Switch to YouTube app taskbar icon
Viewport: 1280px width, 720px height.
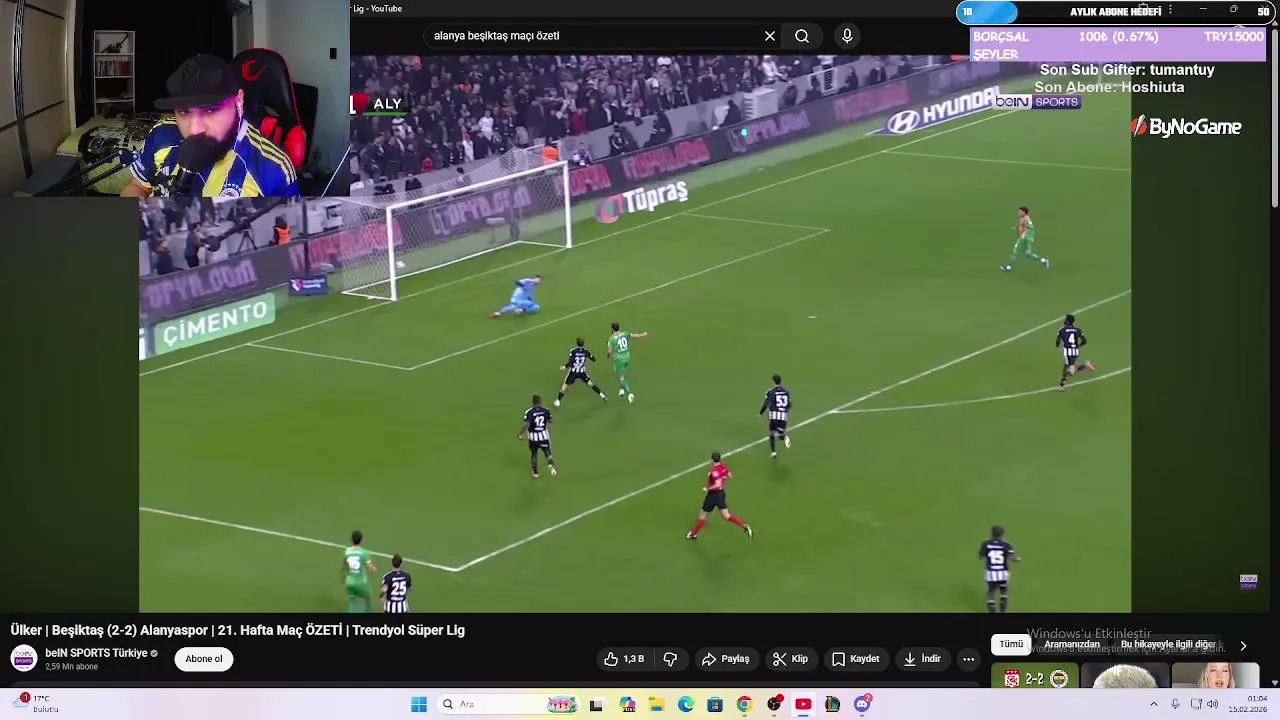[x=803, y=705]
